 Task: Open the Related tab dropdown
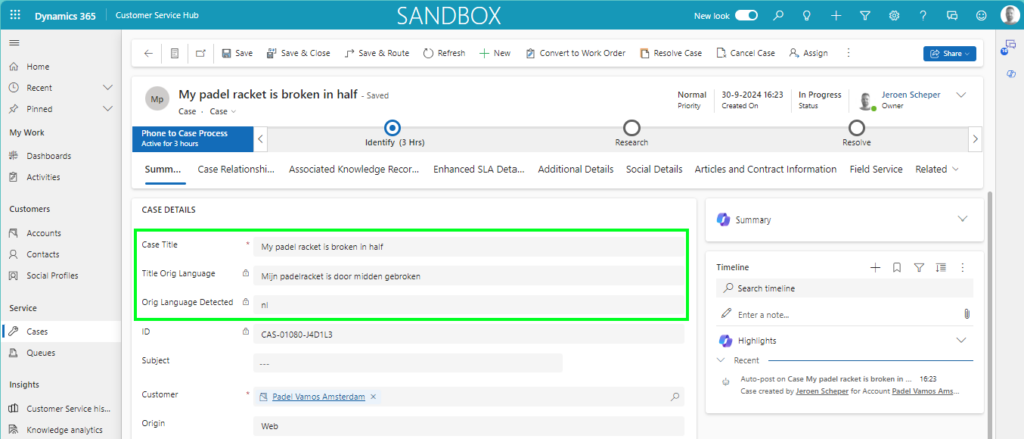(936, 169)
